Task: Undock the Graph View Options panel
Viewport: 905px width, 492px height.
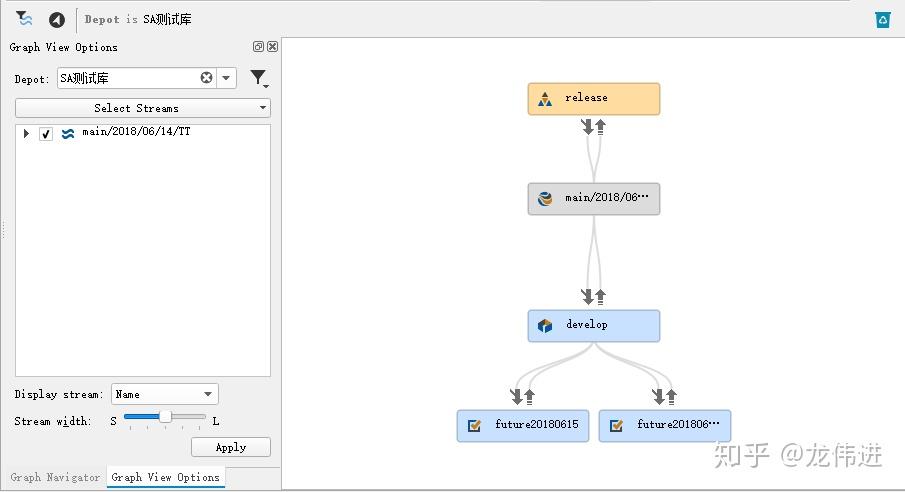Action: pos(258,47)
